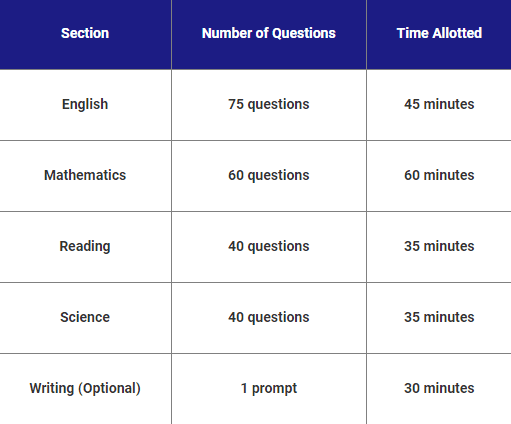
Task: Select the Reading section cell
Action: [85, 246]
